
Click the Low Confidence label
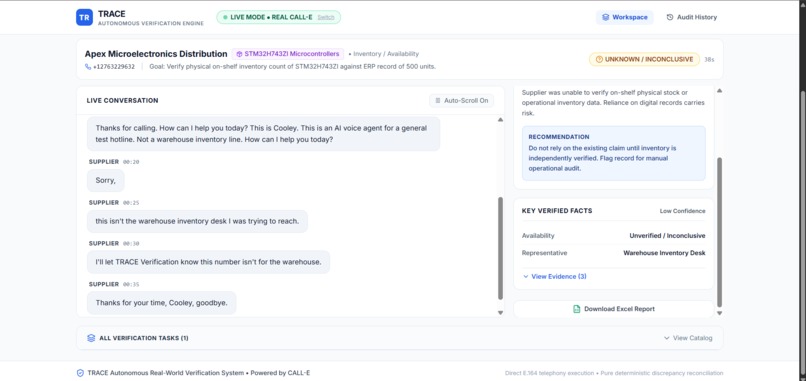tap(683, 211)
